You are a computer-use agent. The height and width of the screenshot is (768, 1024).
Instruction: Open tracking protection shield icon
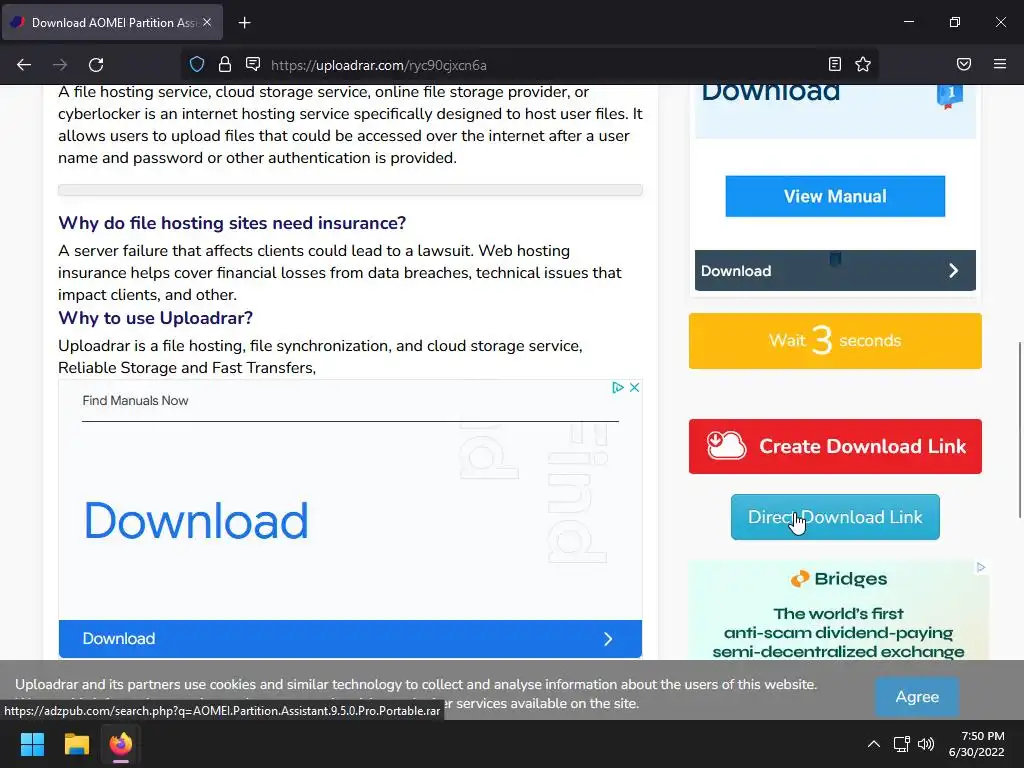tap(197, 64)
